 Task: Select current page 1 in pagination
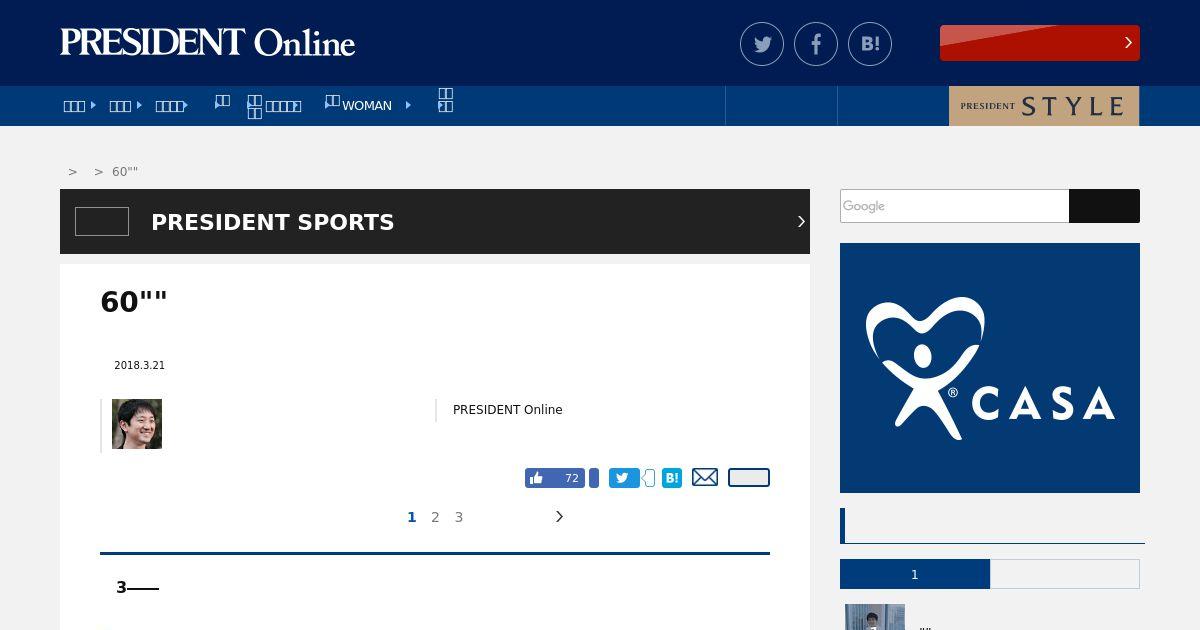[411, 517]
